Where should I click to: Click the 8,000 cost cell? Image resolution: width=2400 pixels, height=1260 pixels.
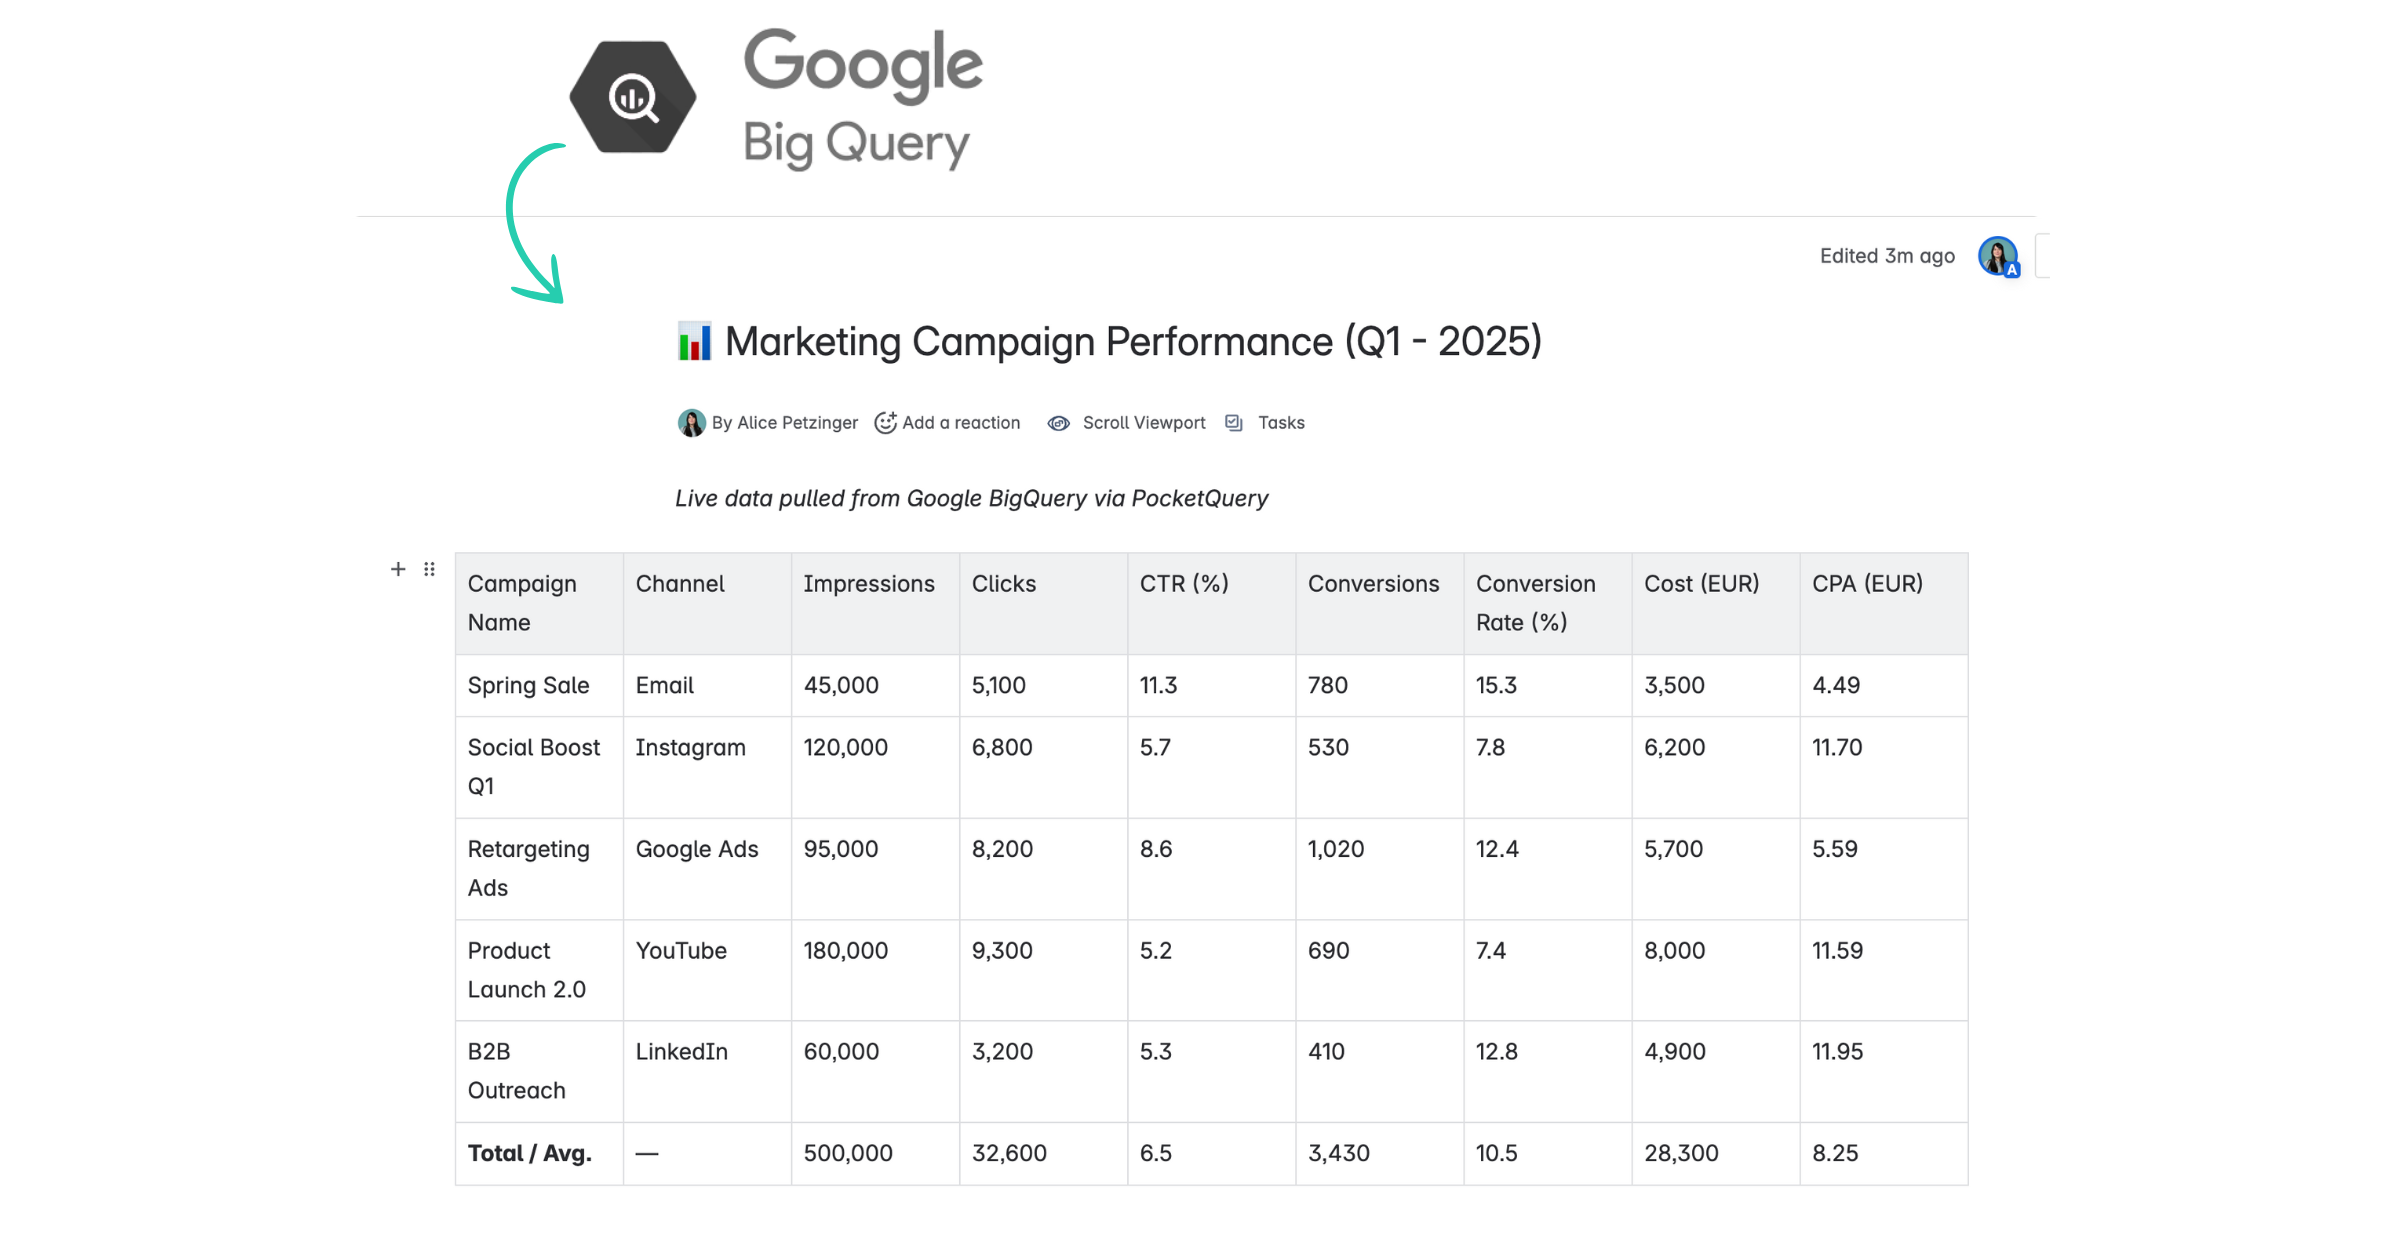[x=1716, y=970]
